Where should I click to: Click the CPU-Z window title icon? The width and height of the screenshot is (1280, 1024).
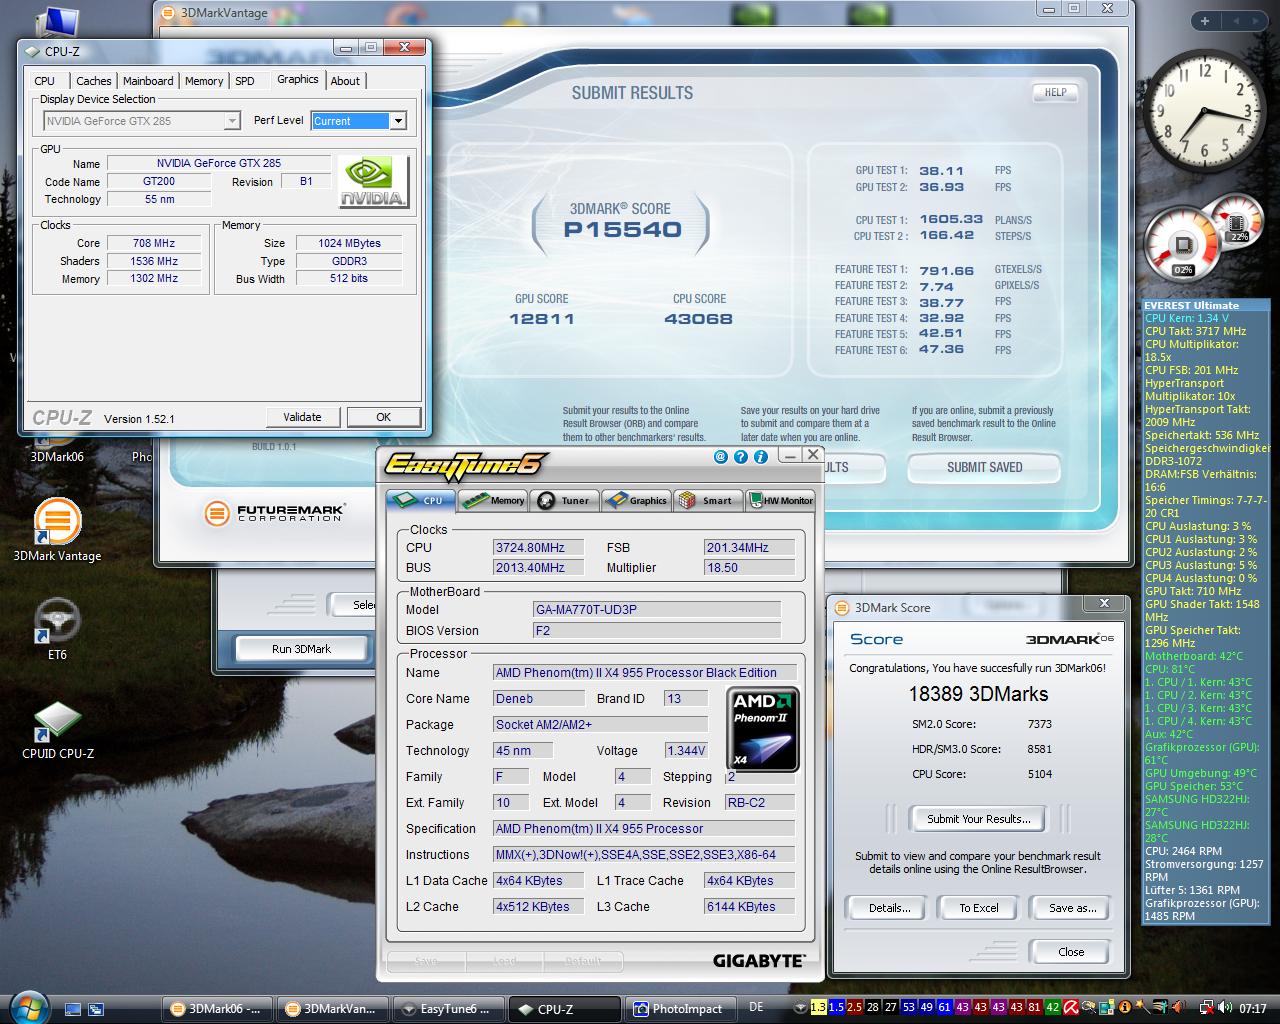point(32,52)
